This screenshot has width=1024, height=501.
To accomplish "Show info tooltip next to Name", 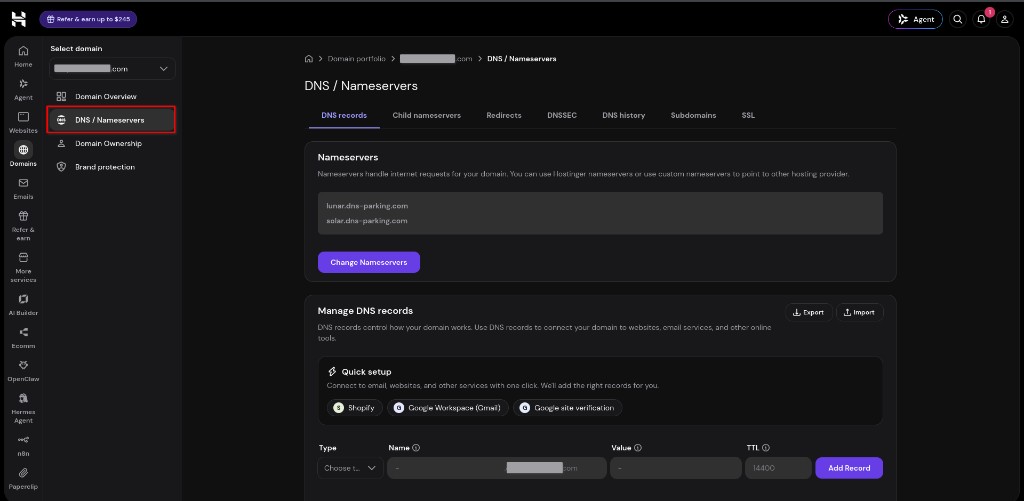I will 416,448.
